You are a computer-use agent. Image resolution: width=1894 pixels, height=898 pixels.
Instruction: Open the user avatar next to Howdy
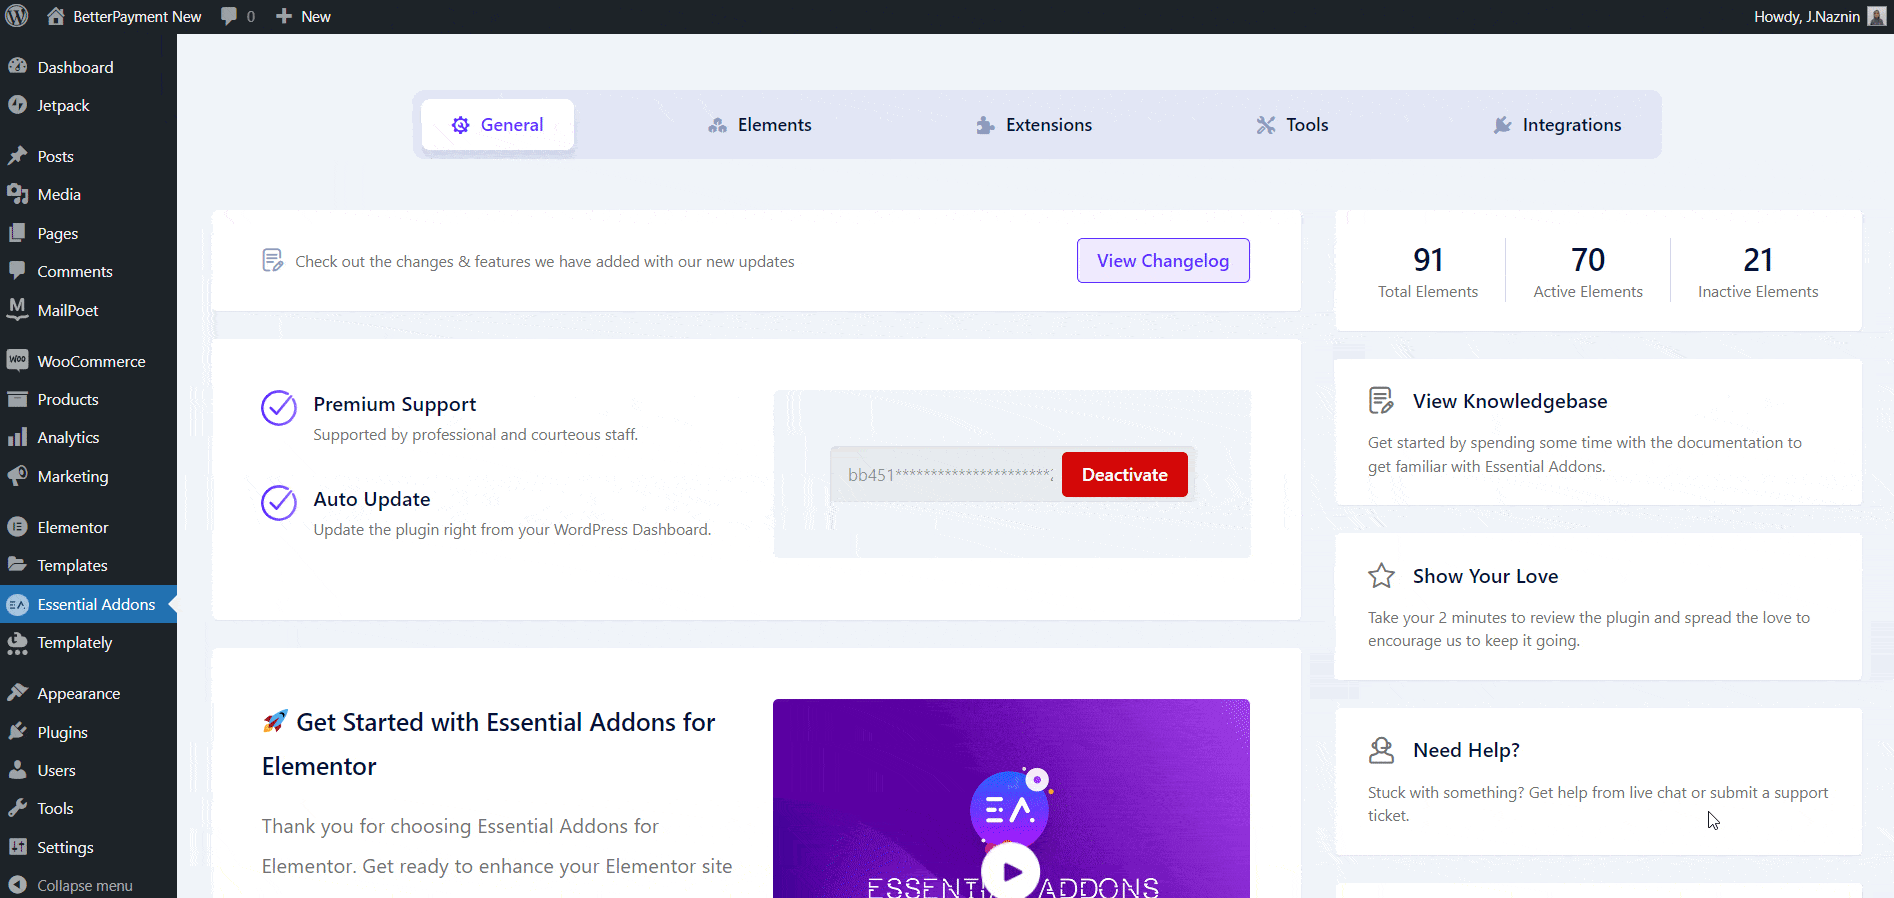point(1877,16)
